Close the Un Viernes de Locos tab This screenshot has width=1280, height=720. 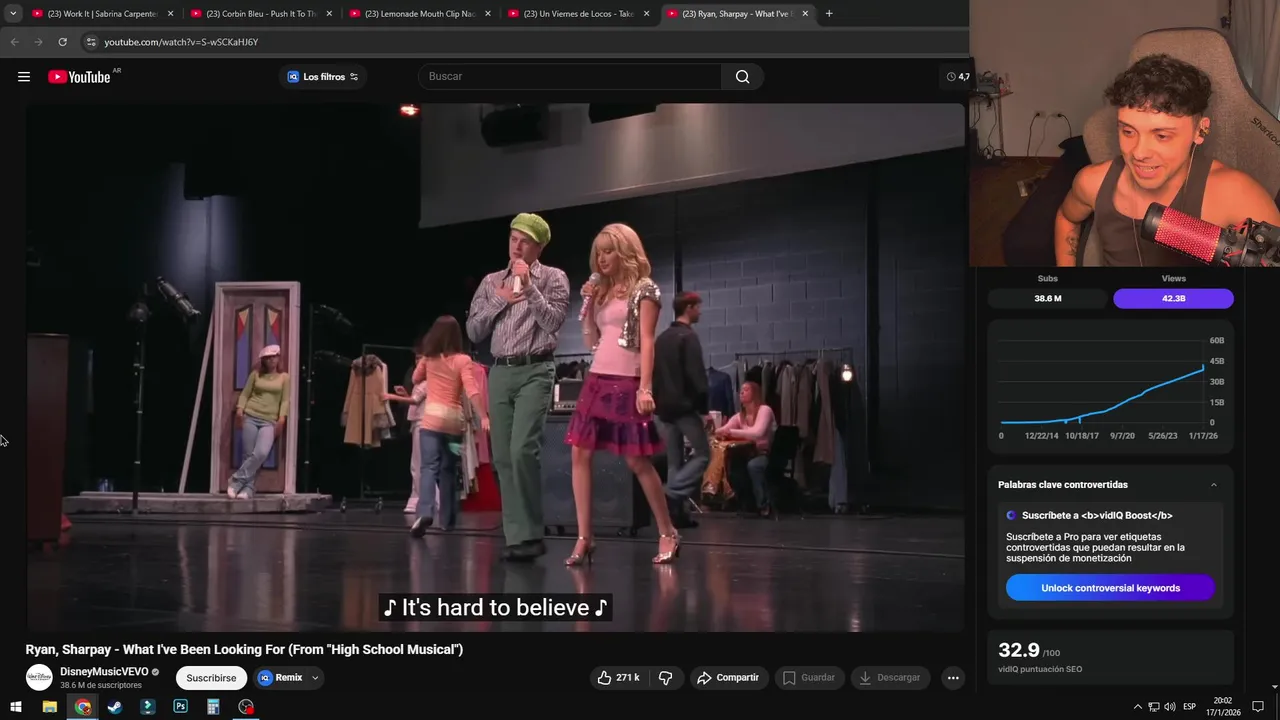646,14
